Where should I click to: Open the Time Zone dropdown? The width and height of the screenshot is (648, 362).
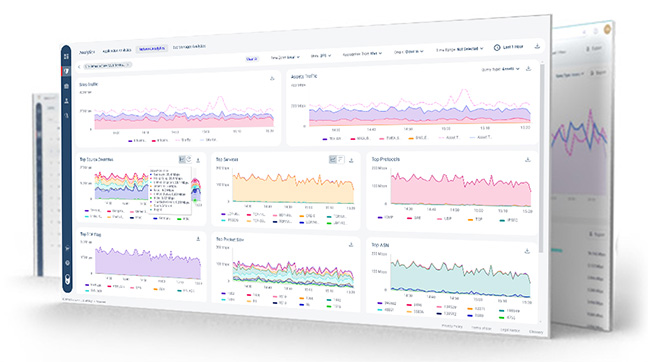[x=285, y=57]
